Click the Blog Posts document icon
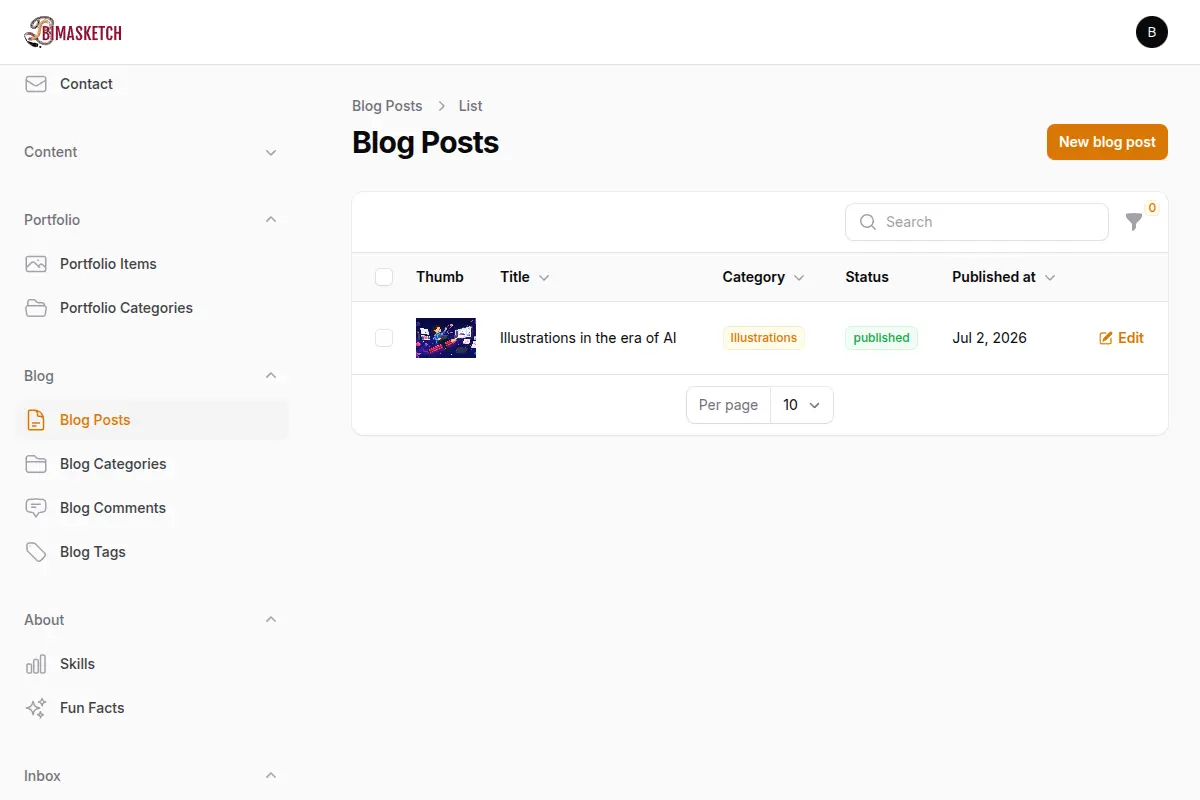 click(36, 420)
